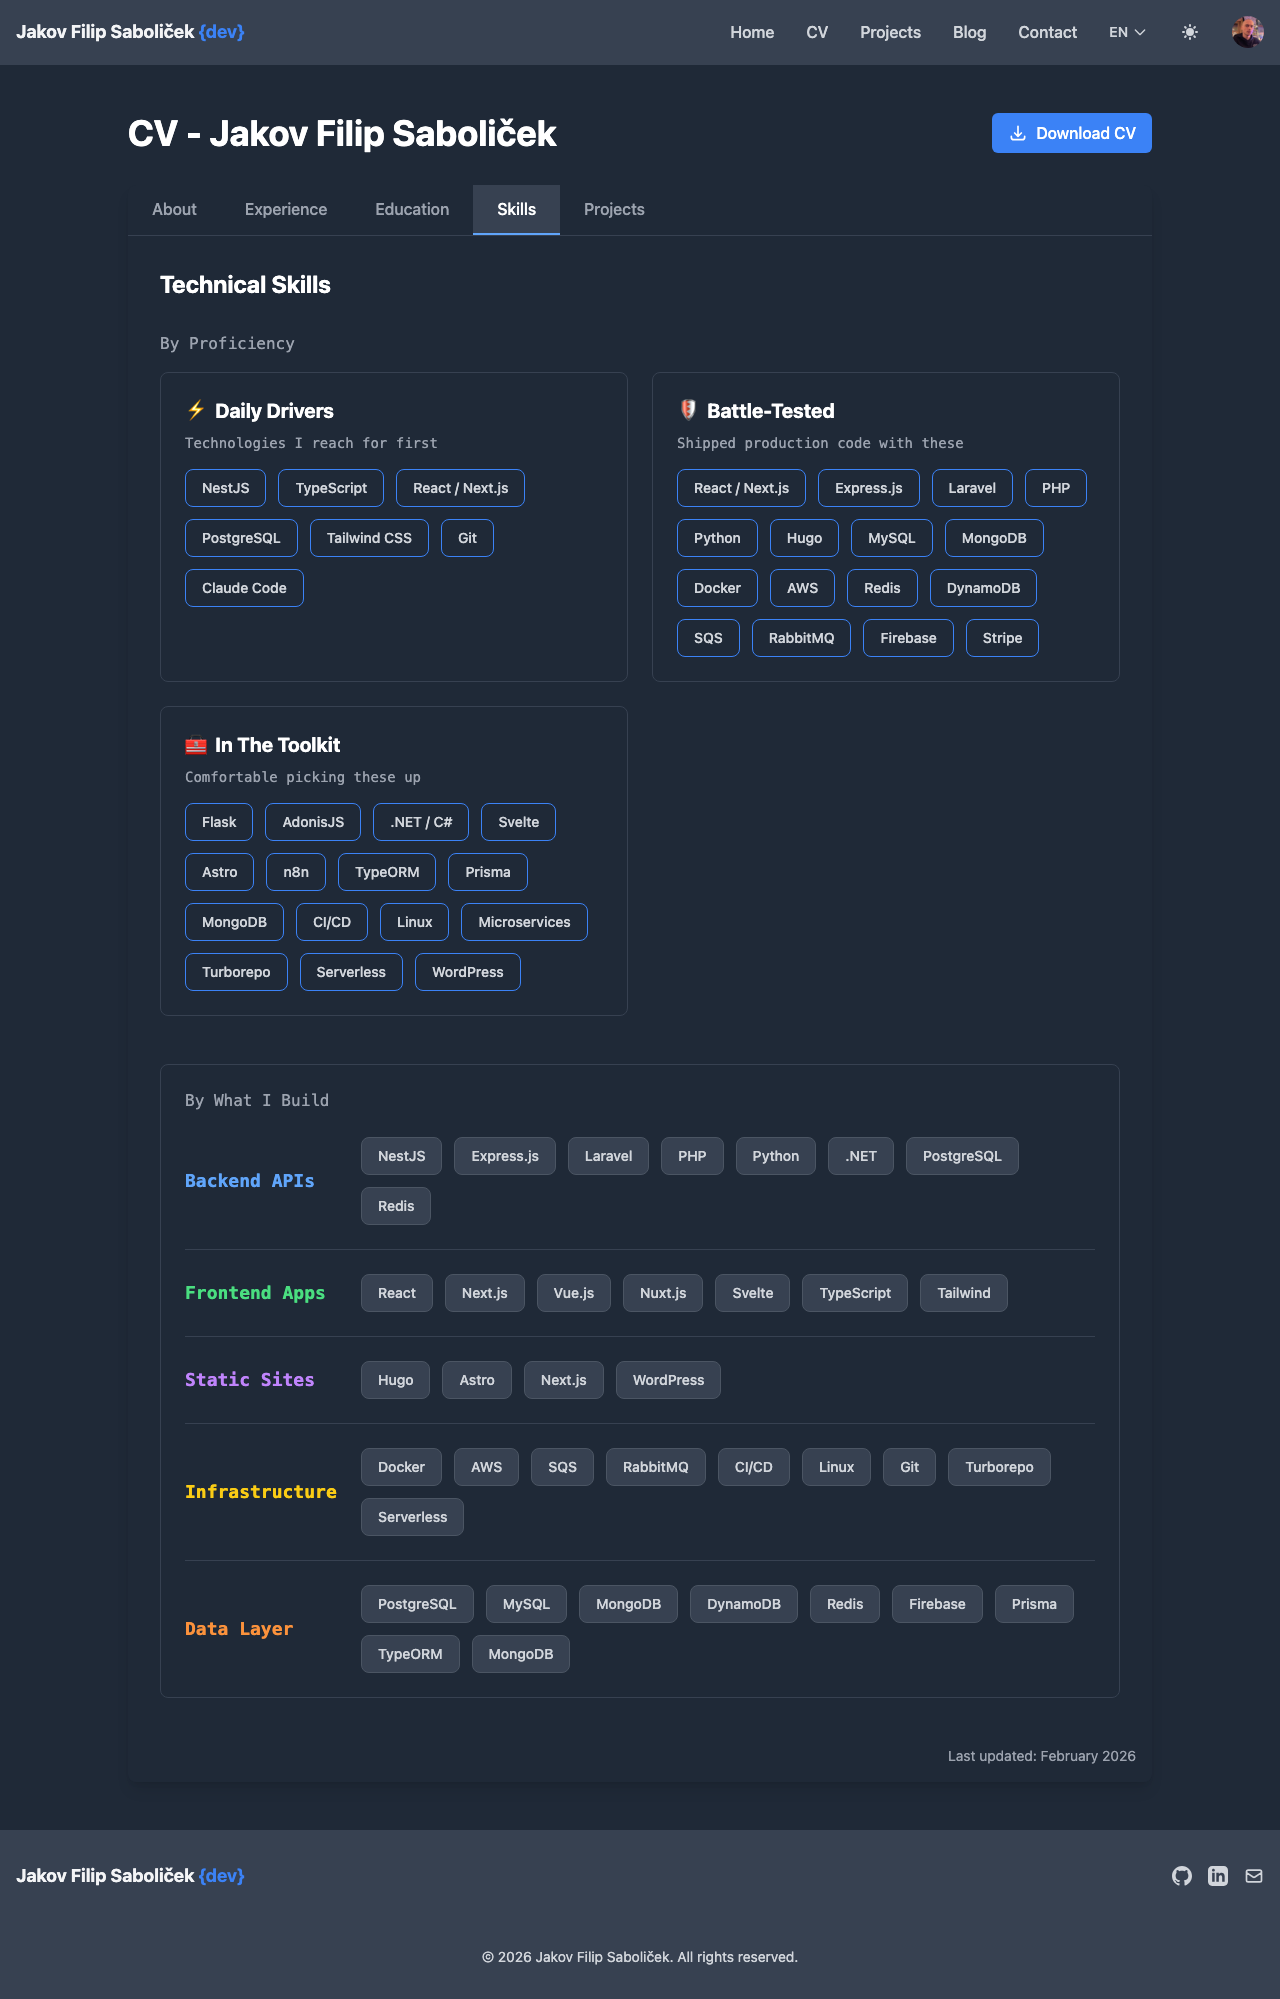Click the footer site logo text
The width and height of the screenshot is (1280, 1999).
130,1876
